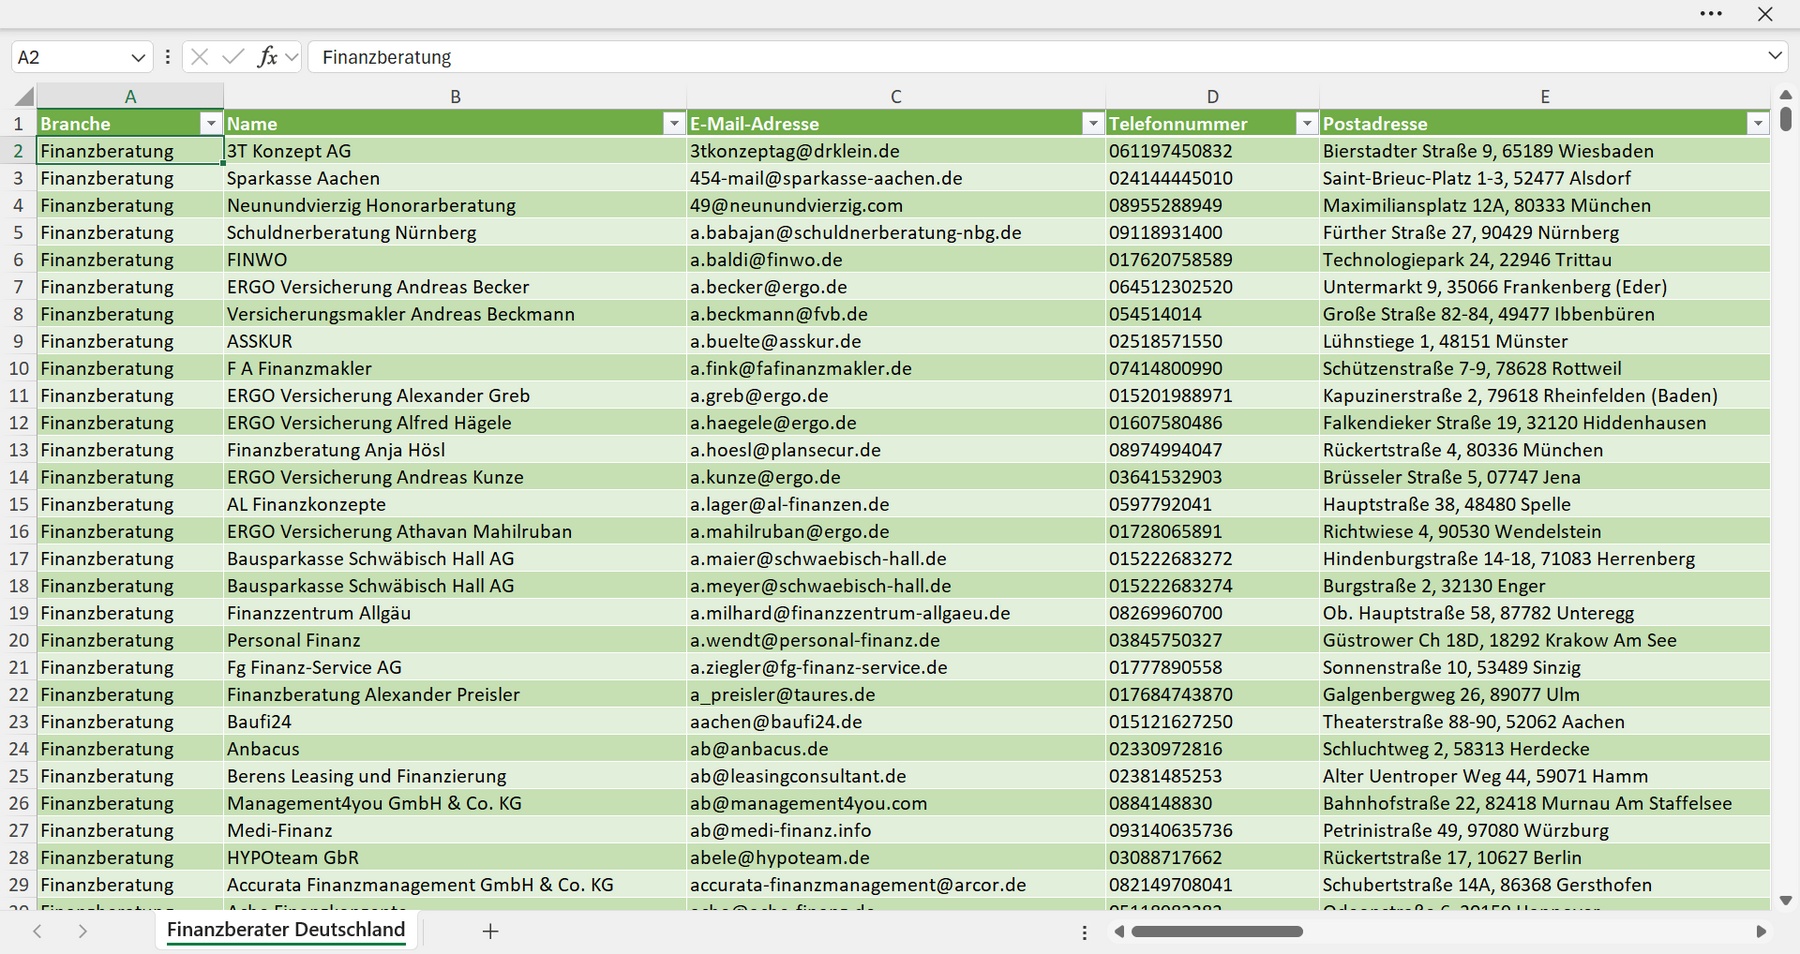Select cell Finanzzentrum Allgäu
The width and height of the screenshot is (1800, 954).
pos(455,613)
